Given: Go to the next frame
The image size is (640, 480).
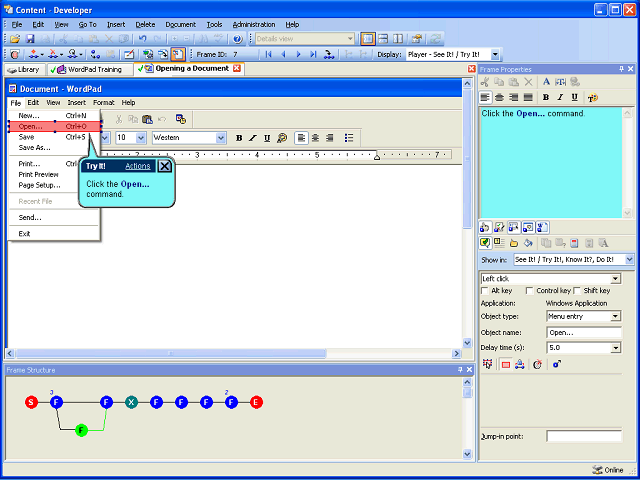Looking at the screenshot, I should point(298,54).
